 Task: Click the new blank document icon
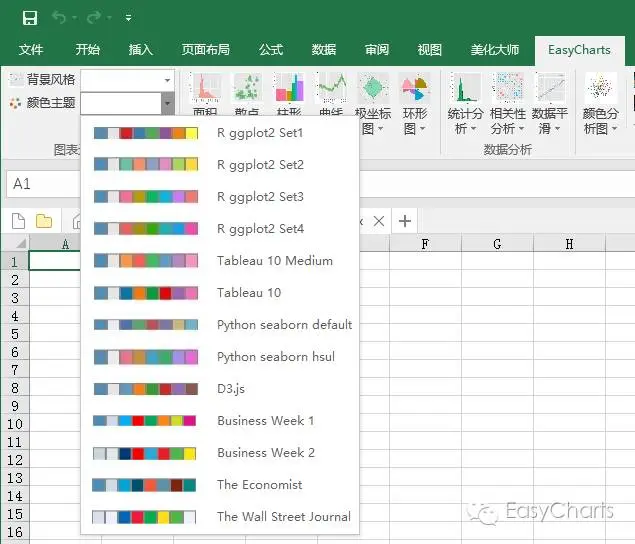tap(18, 221)
